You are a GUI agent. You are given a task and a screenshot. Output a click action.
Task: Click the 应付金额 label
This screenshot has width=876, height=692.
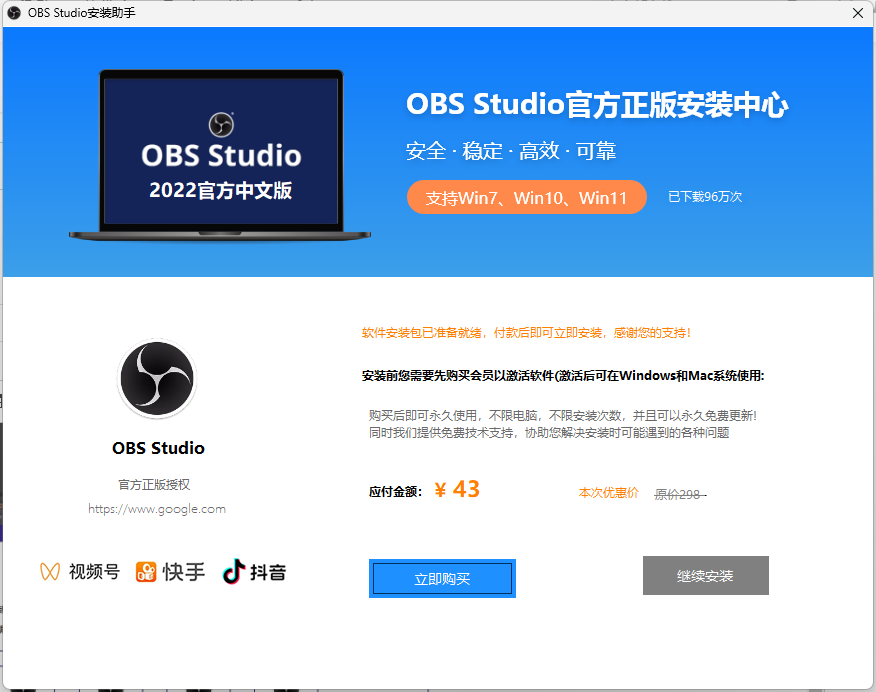pos(396,491)
